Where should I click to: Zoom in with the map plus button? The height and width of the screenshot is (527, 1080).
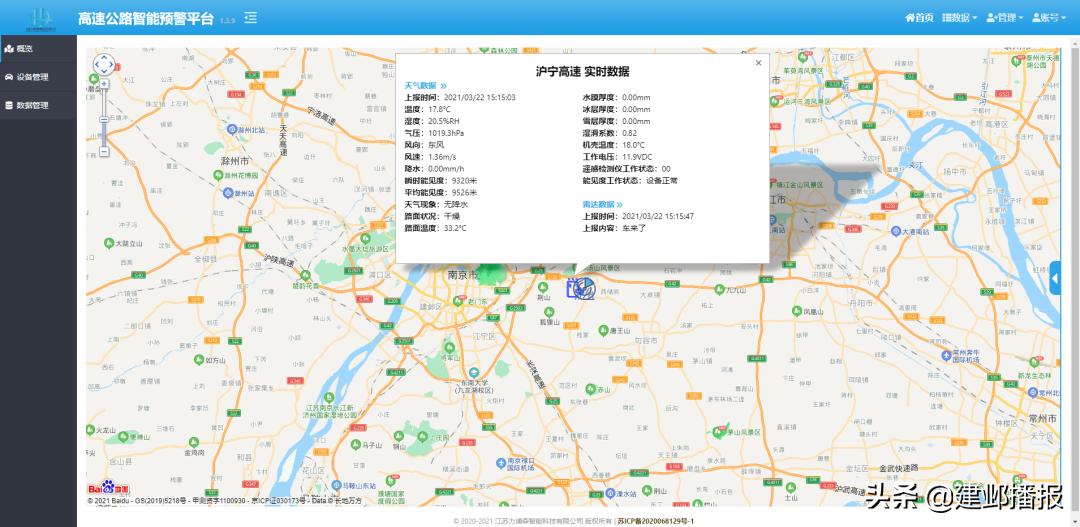tap(104, 84)
